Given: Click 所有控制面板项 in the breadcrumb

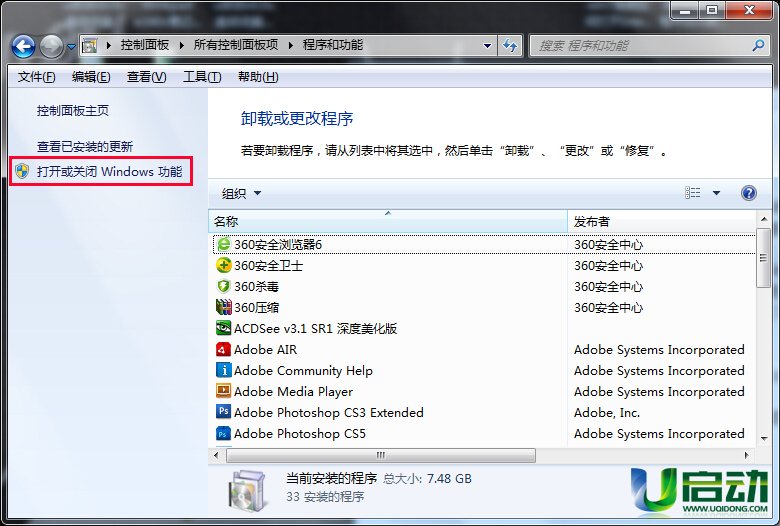Looking at the screenshot, I should pos(236,45).
